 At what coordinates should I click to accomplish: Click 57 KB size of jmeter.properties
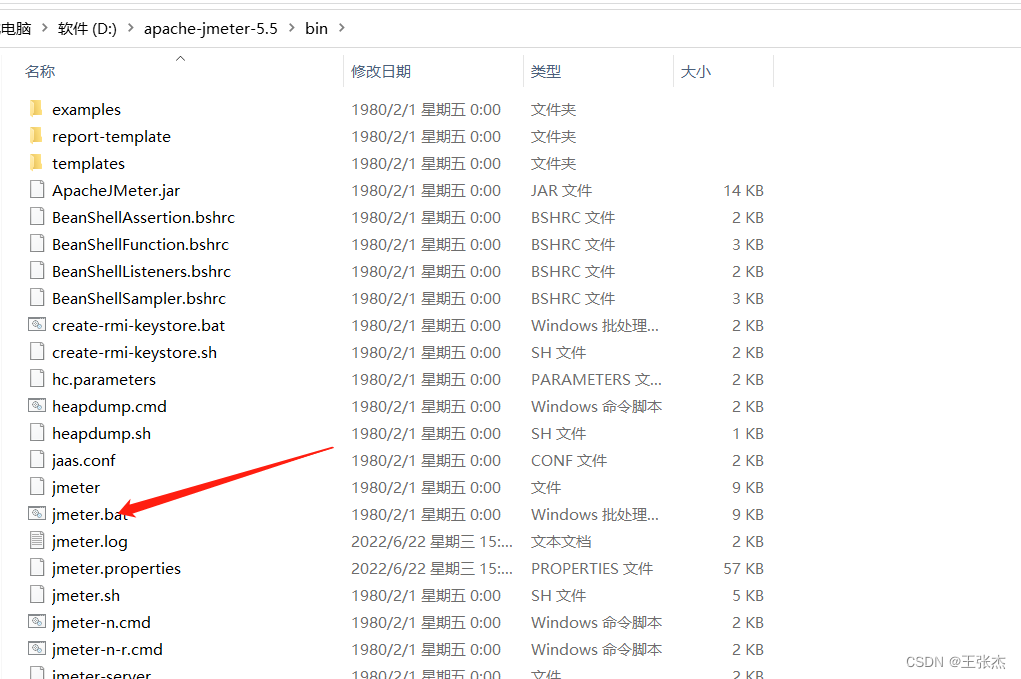[x=743, y=568]
